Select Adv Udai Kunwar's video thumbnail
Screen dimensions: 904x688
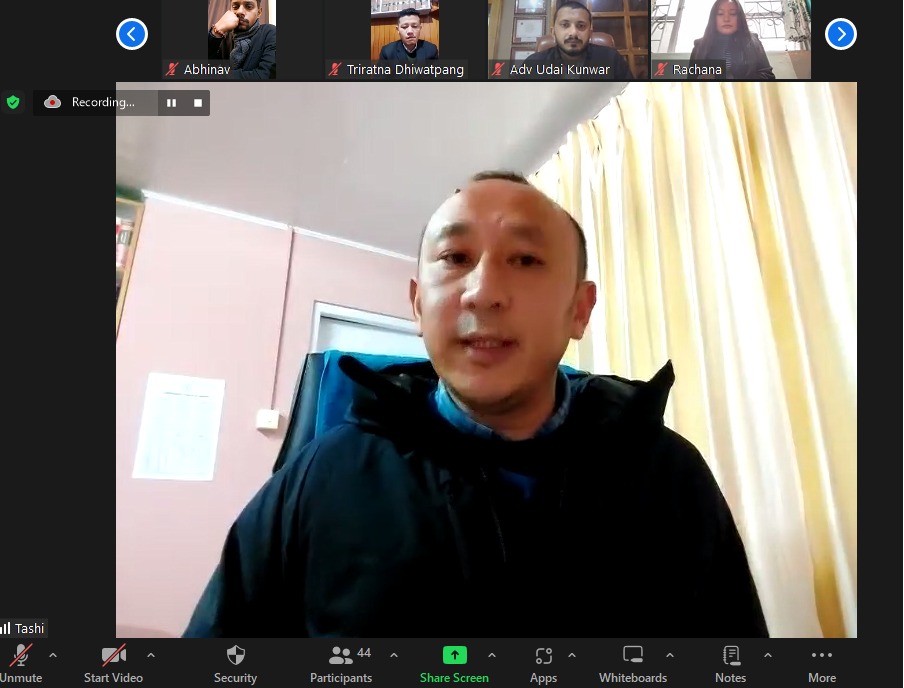point(569,39)
